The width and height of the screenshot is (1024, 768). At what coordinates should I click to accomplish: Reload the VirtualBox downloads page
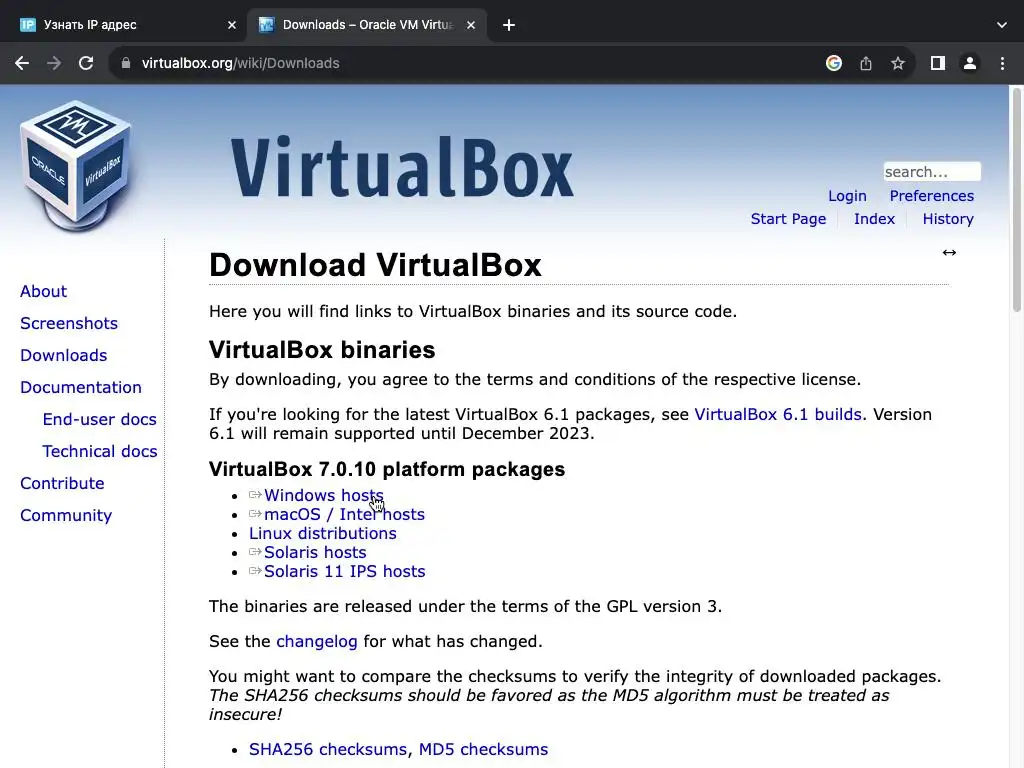click(86, 63)
